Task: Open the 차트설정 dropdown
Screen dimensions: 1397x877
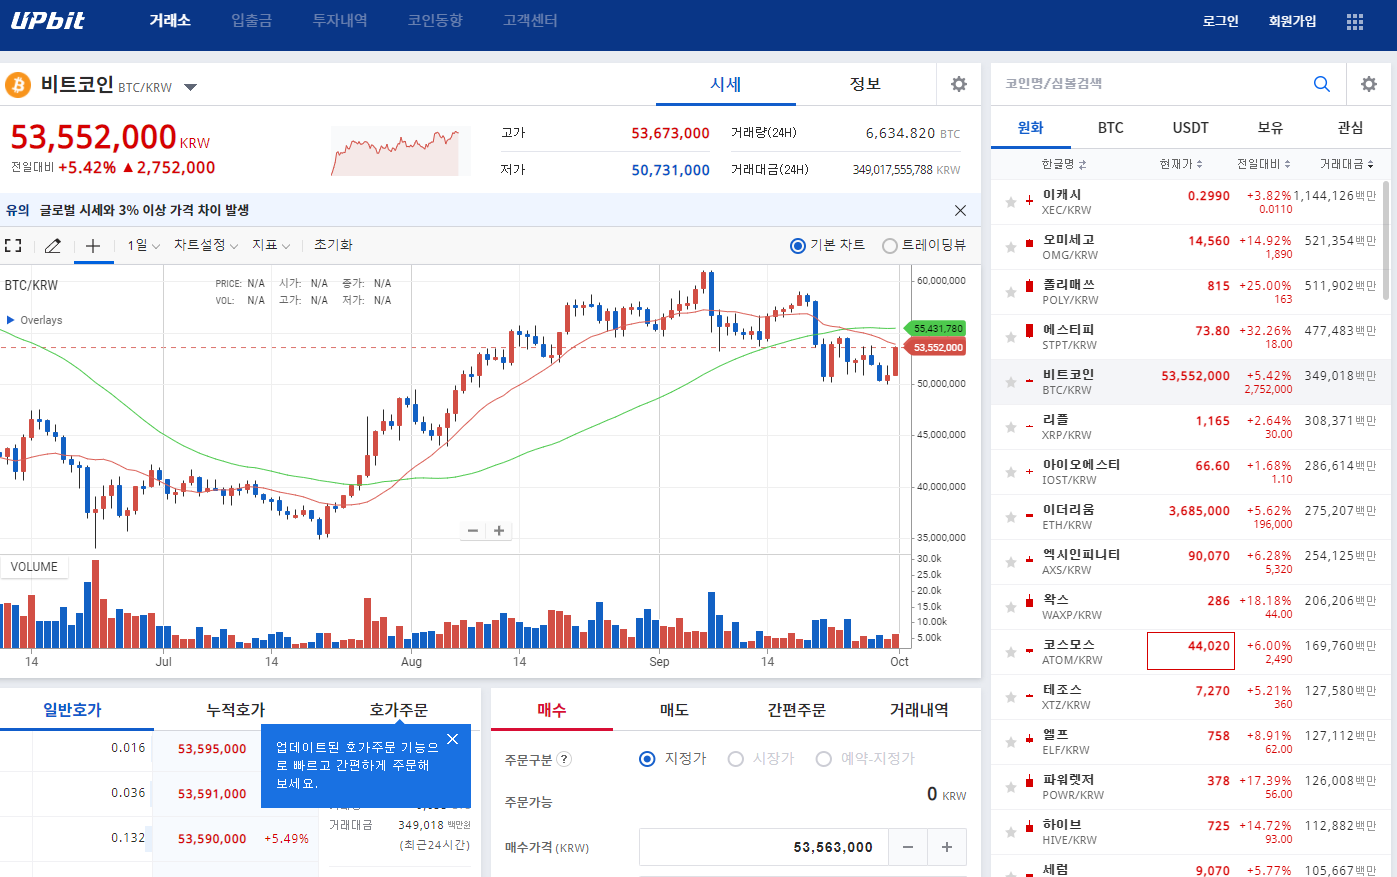Action: (206, 245)
